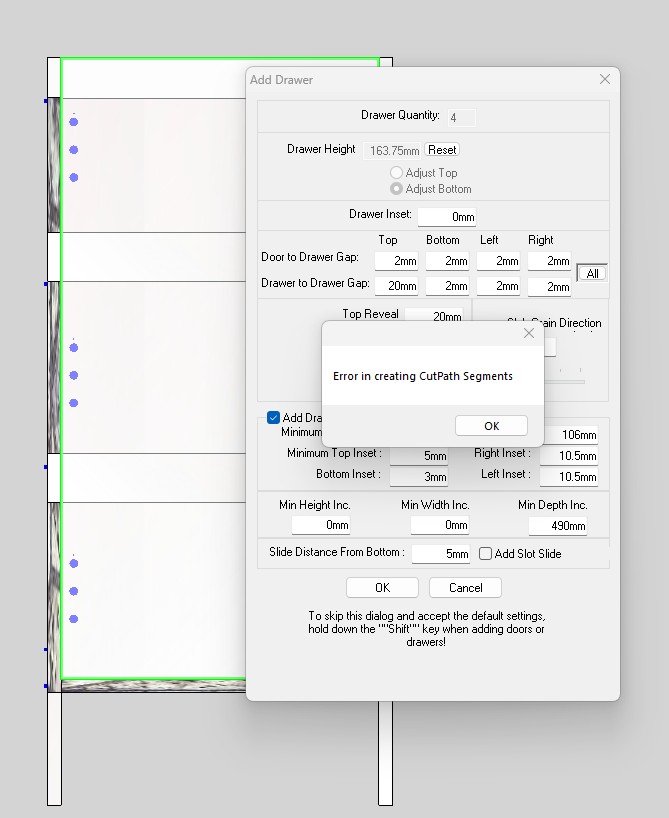Viewport: 669px width, 818px height.
Task: Edit Door to Drawer Gap Top value
Action: (x=396, y=261)
